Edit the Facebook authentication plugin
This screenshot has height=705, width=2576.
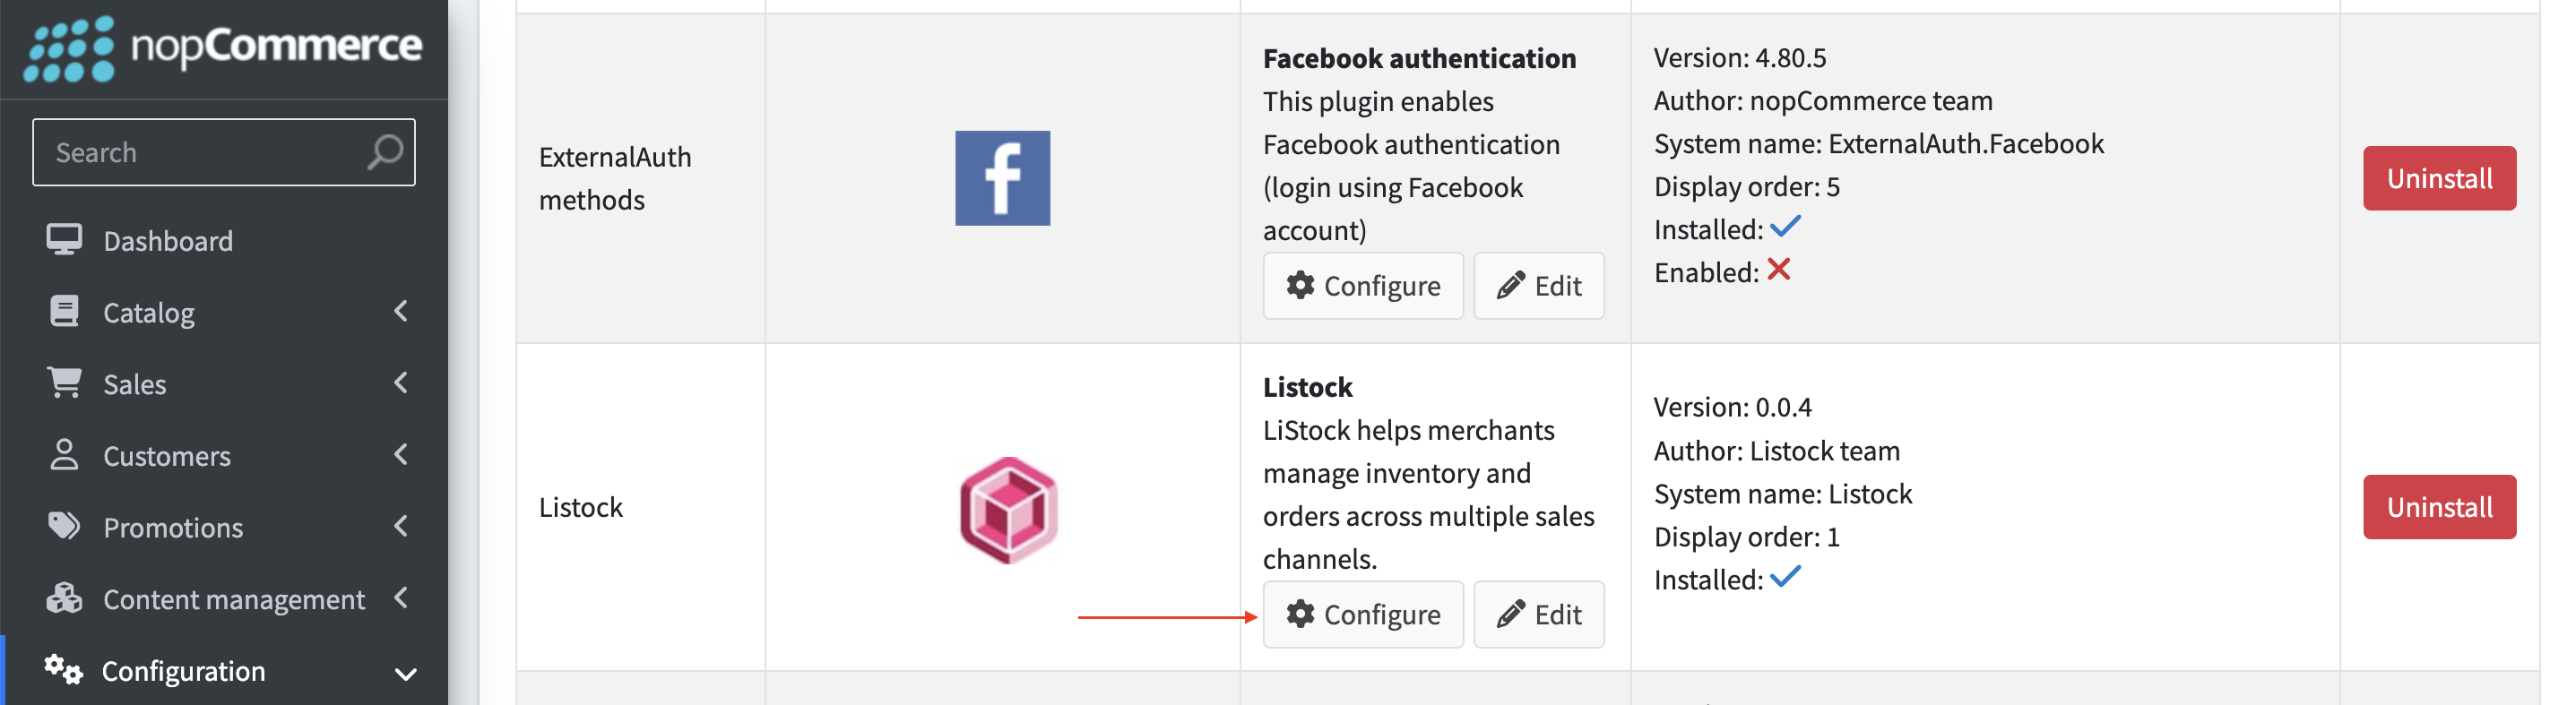1538,286
